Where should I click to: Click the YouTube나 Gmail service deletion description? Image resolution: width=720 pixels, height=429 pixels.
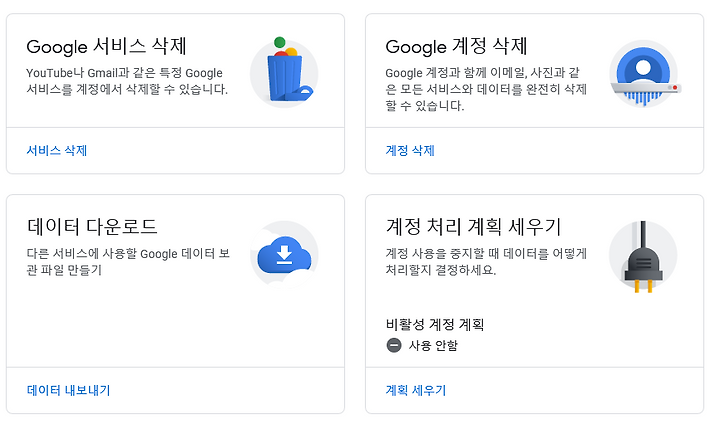pyautogui.click(x=127, y=81)
